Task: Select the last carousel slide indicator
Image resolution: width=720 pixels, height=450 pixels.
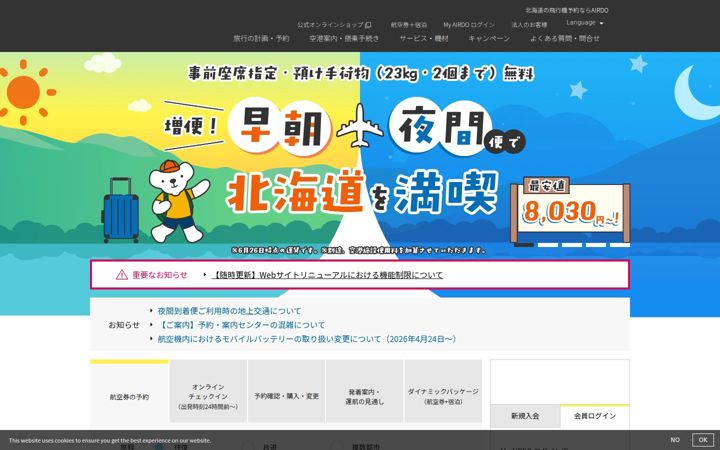Action: [x=620, y=245]
